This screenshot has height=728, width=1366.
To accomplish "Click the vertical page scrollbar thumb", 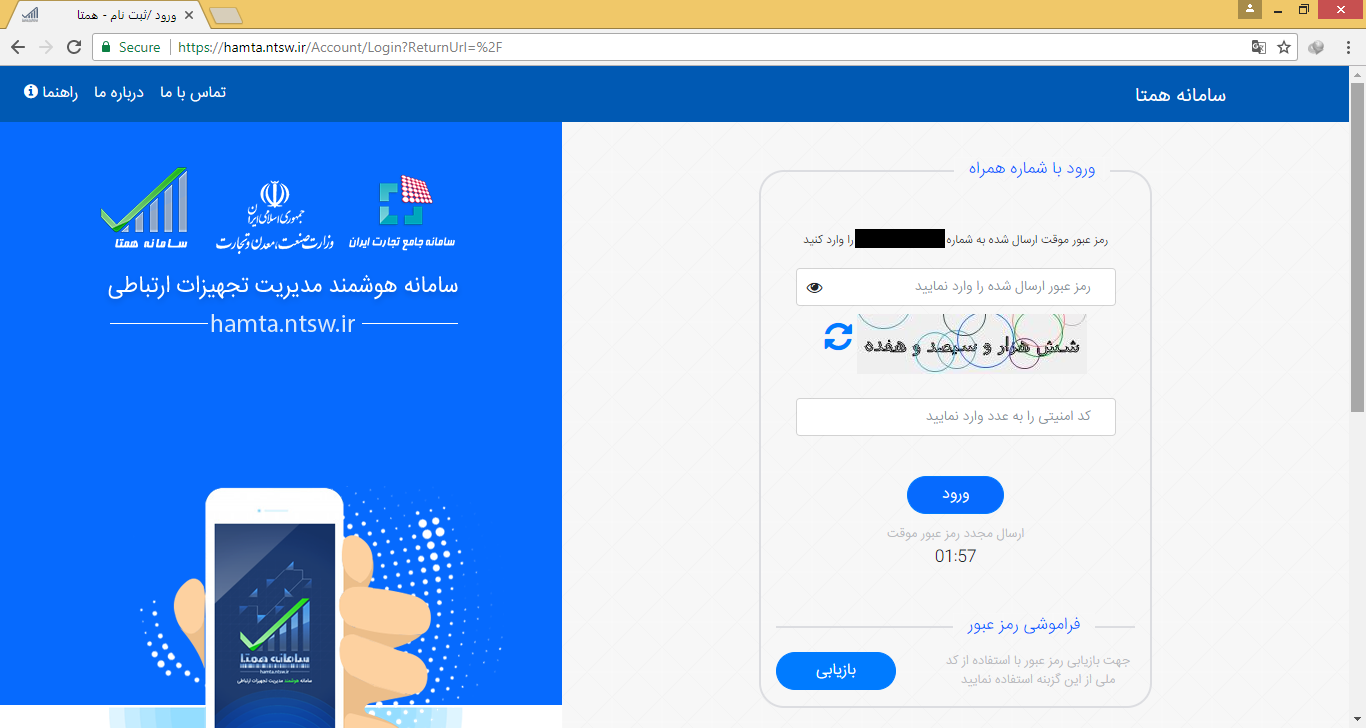I will pos(1357,247).
